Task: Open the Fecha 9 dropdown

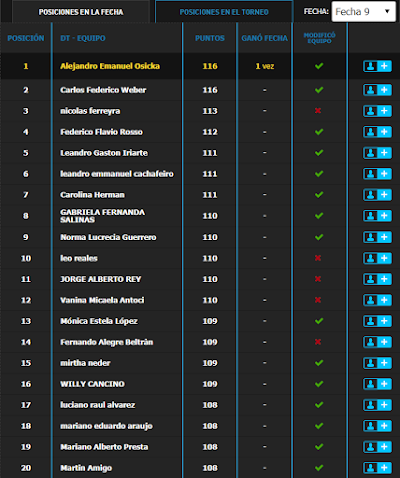Action: [x=363, y=12]
